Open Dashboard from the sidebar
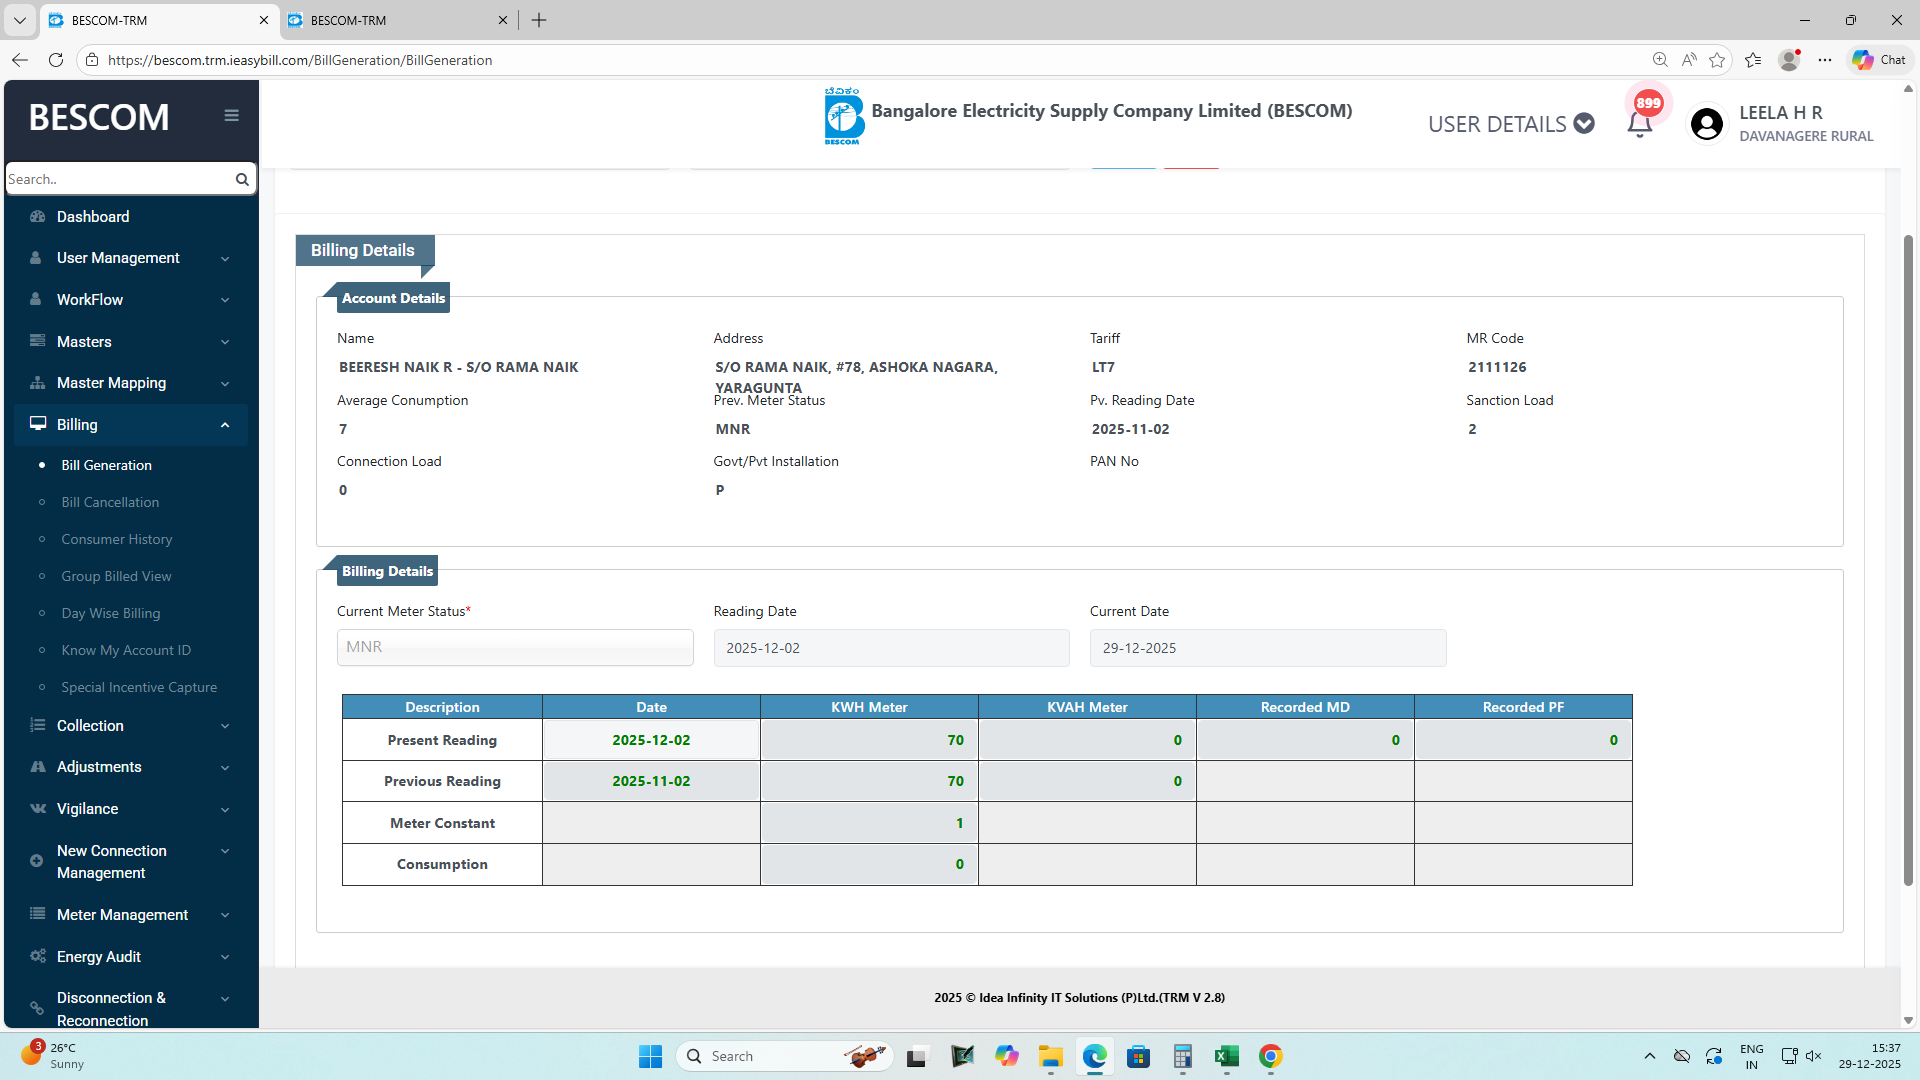 92,217
